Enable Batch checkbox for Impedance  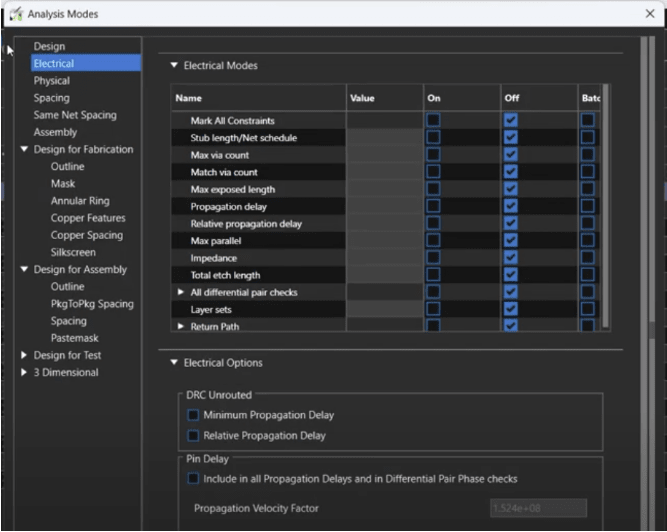(x=588, y=258)
